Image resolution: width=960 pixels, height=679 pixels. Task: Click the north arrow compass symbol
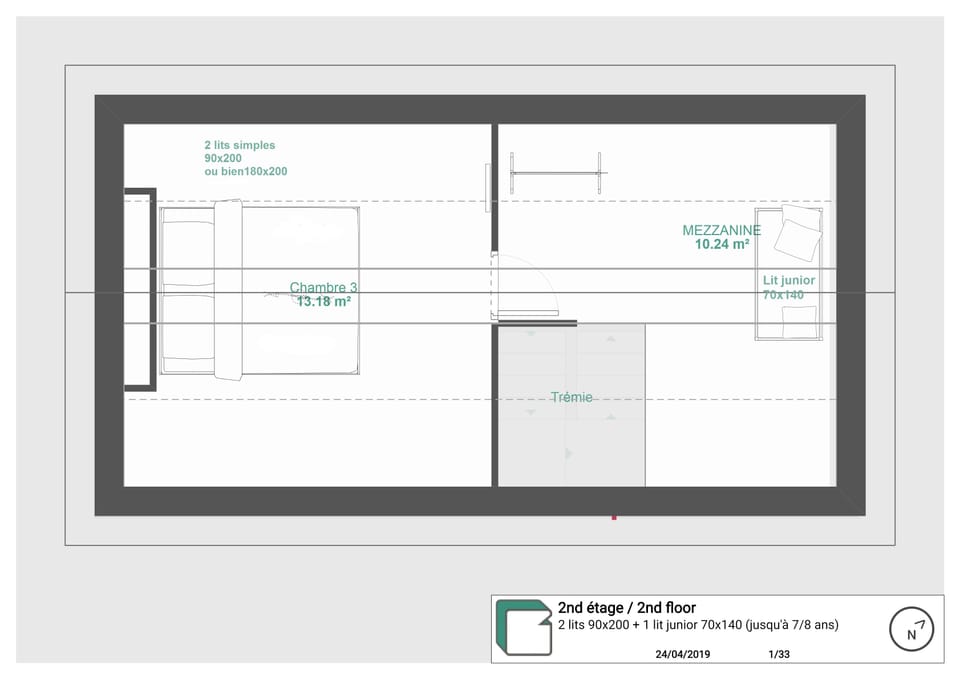[910, 630]
